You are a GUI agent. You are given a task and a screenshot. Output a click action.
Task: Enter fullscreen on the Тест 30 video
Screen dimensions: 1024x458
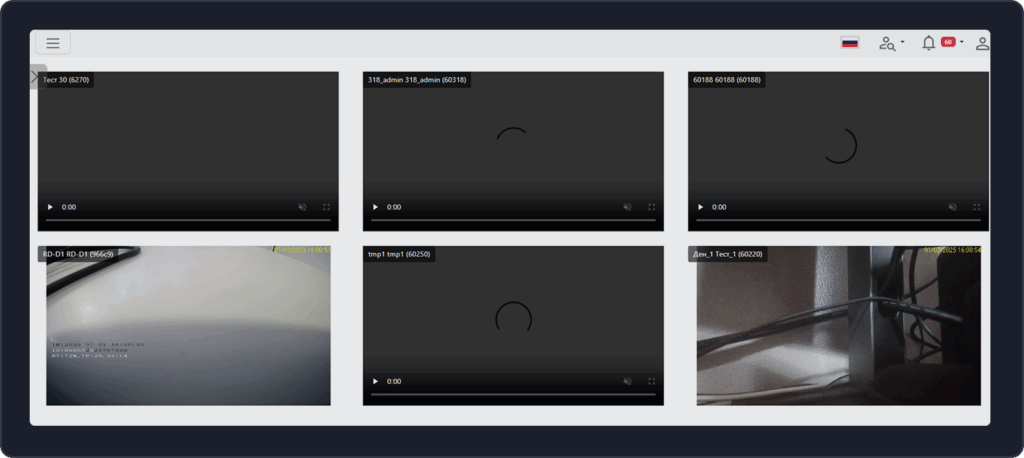coord(327,207)
